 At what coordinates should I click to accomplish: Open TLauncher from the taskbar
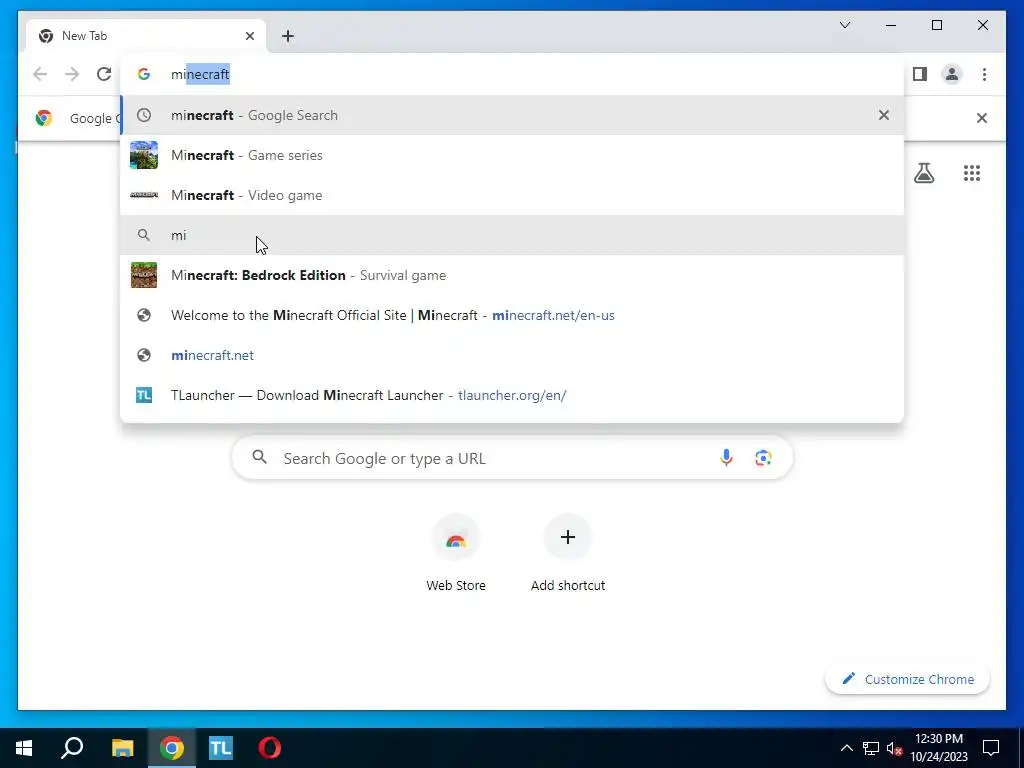tap(221, 748)
